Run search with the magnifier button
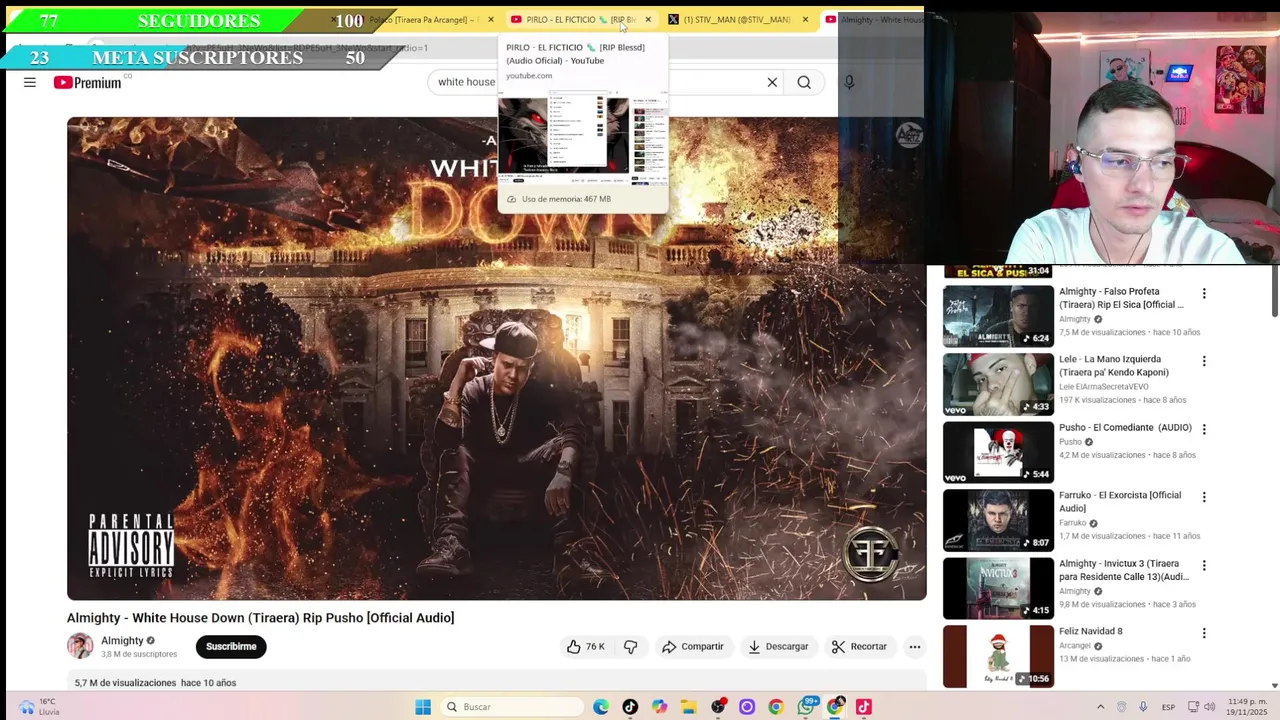This screenshot has width=1280, height=720. [x=804, y=82]
